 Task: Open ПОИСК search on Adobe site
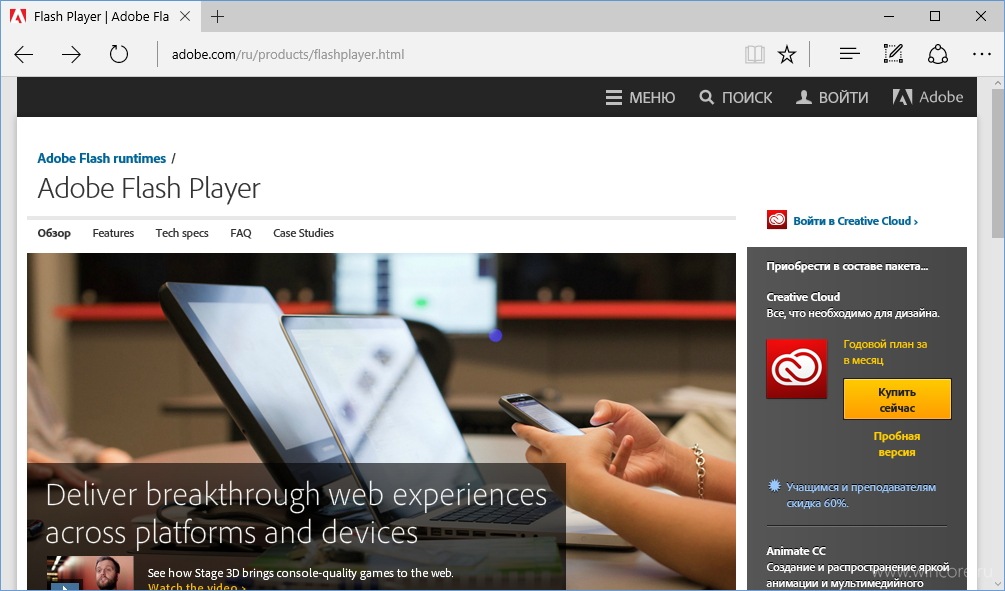pos(736,97)
